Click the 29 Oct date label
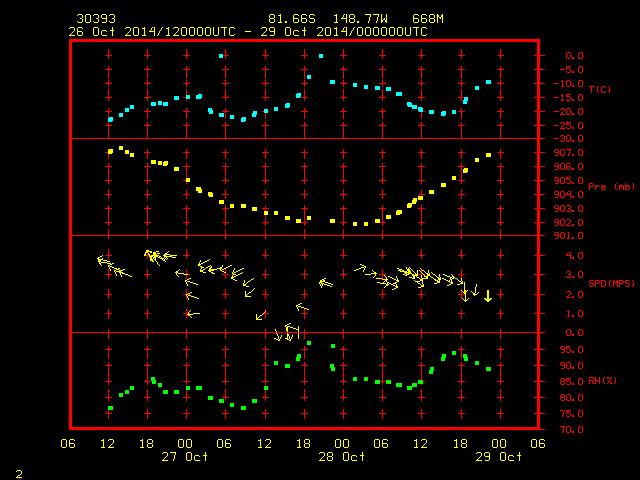The image size is (640, 480). coord(498,456)
